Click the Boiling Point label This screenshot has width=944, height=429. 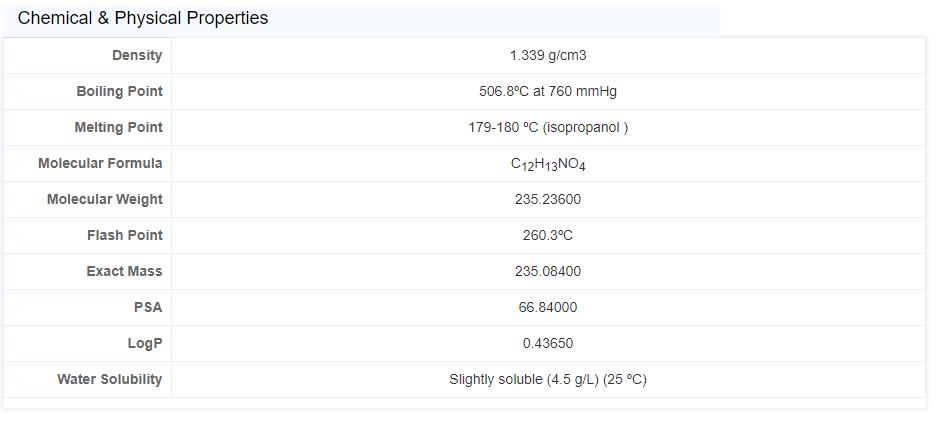pos(119,91)
